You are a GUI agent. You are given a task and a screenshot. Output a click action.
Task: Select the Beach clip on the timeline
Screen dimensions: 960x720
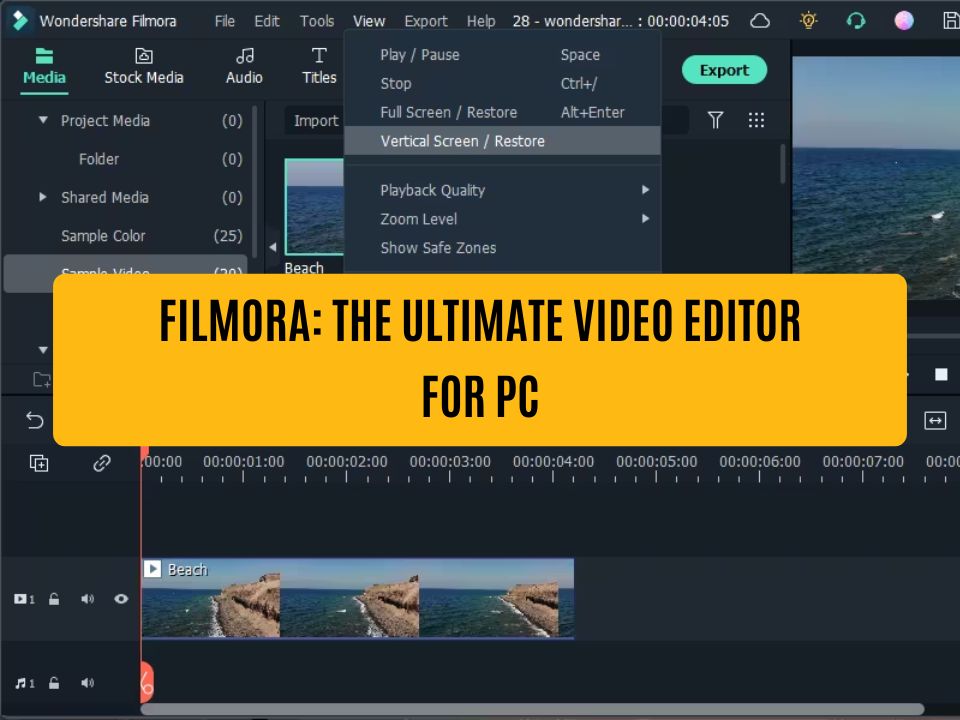(357, 600)
